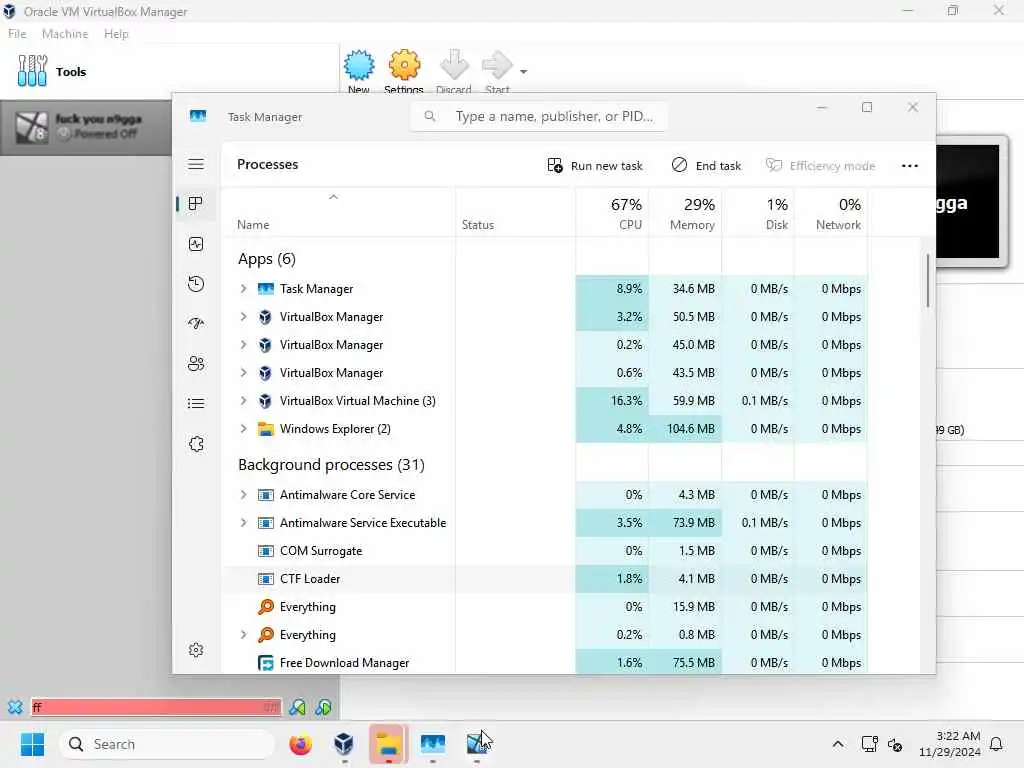Screen dimensions: 1024x768
Task: Click Status column header
Action: (x=516, y=213)
